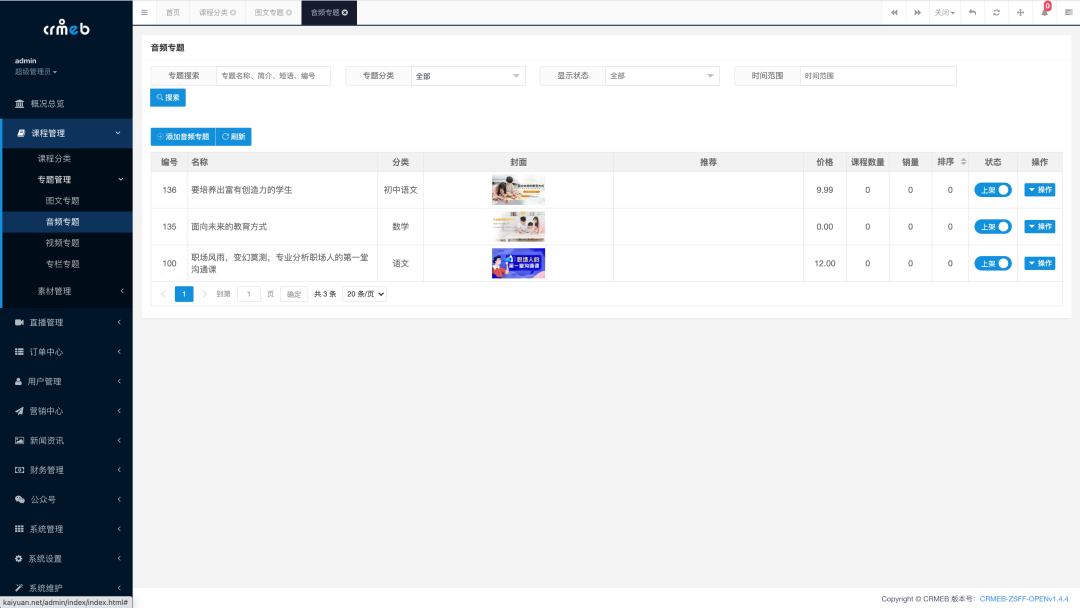Click the fullscreen plus icon in the toolbar
Screen dimensions: 1080x608
click(1020, 12)
